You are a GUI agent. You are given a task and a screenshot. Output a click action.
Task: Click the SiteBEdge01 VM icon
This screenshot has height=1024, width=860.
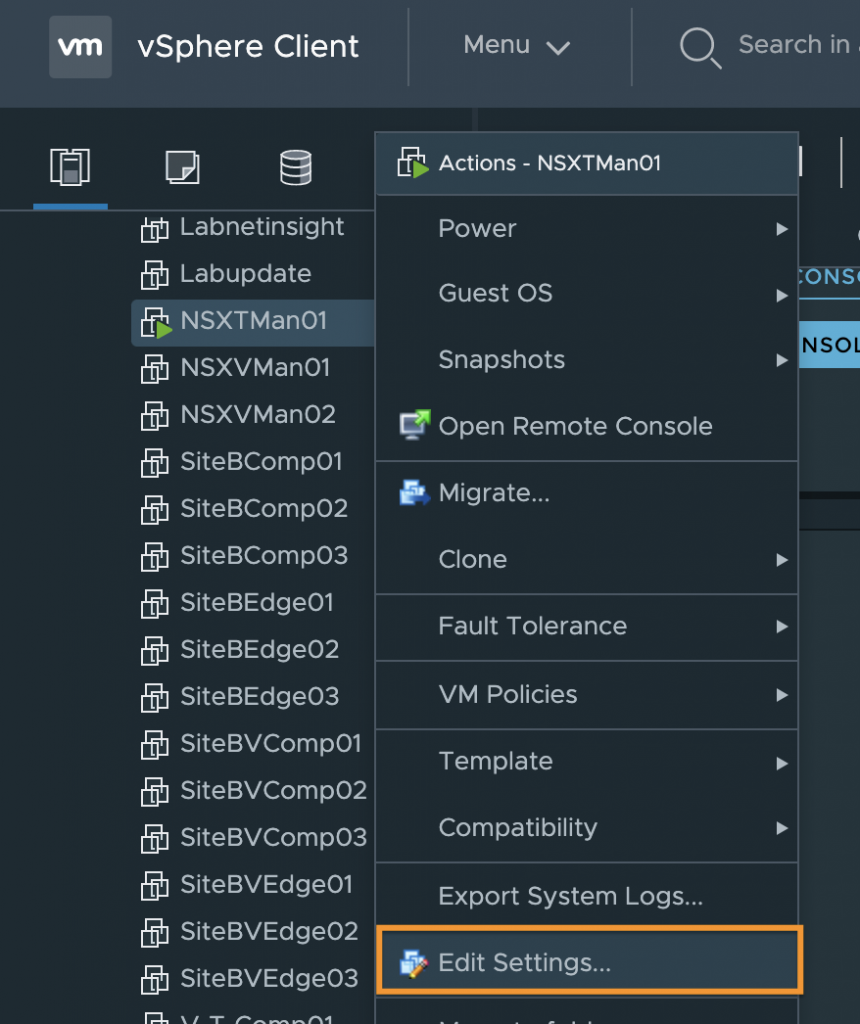[x=155, y=604]
